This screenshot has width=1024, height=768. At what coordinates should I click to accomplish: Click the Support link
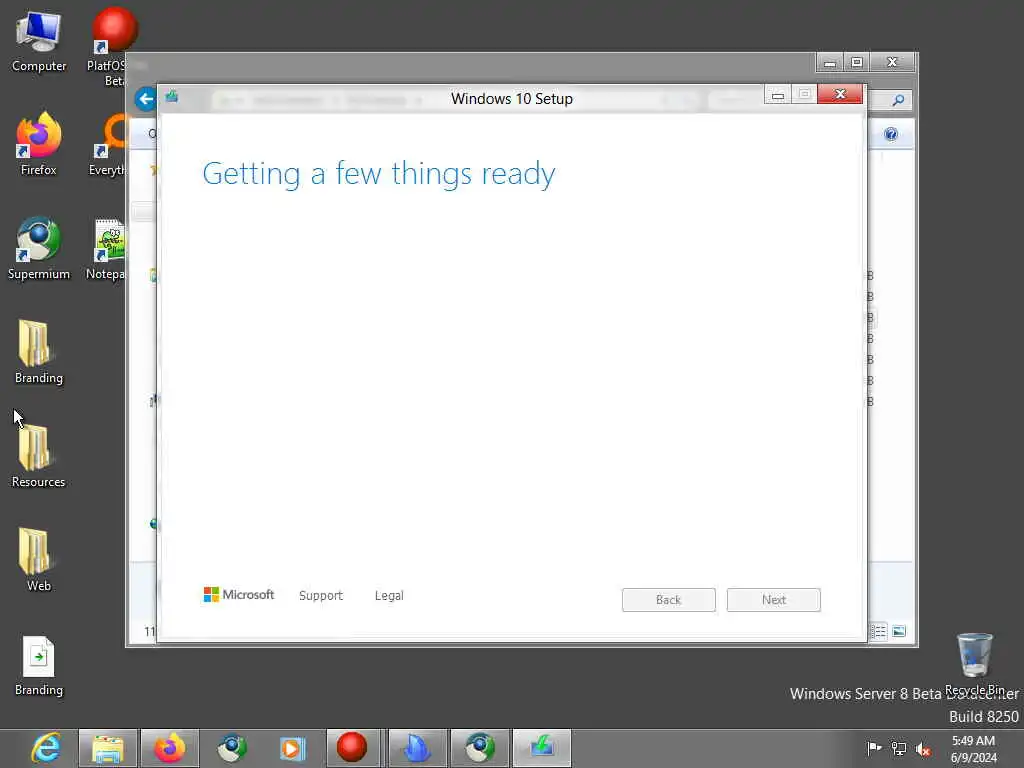pos(321,596)
